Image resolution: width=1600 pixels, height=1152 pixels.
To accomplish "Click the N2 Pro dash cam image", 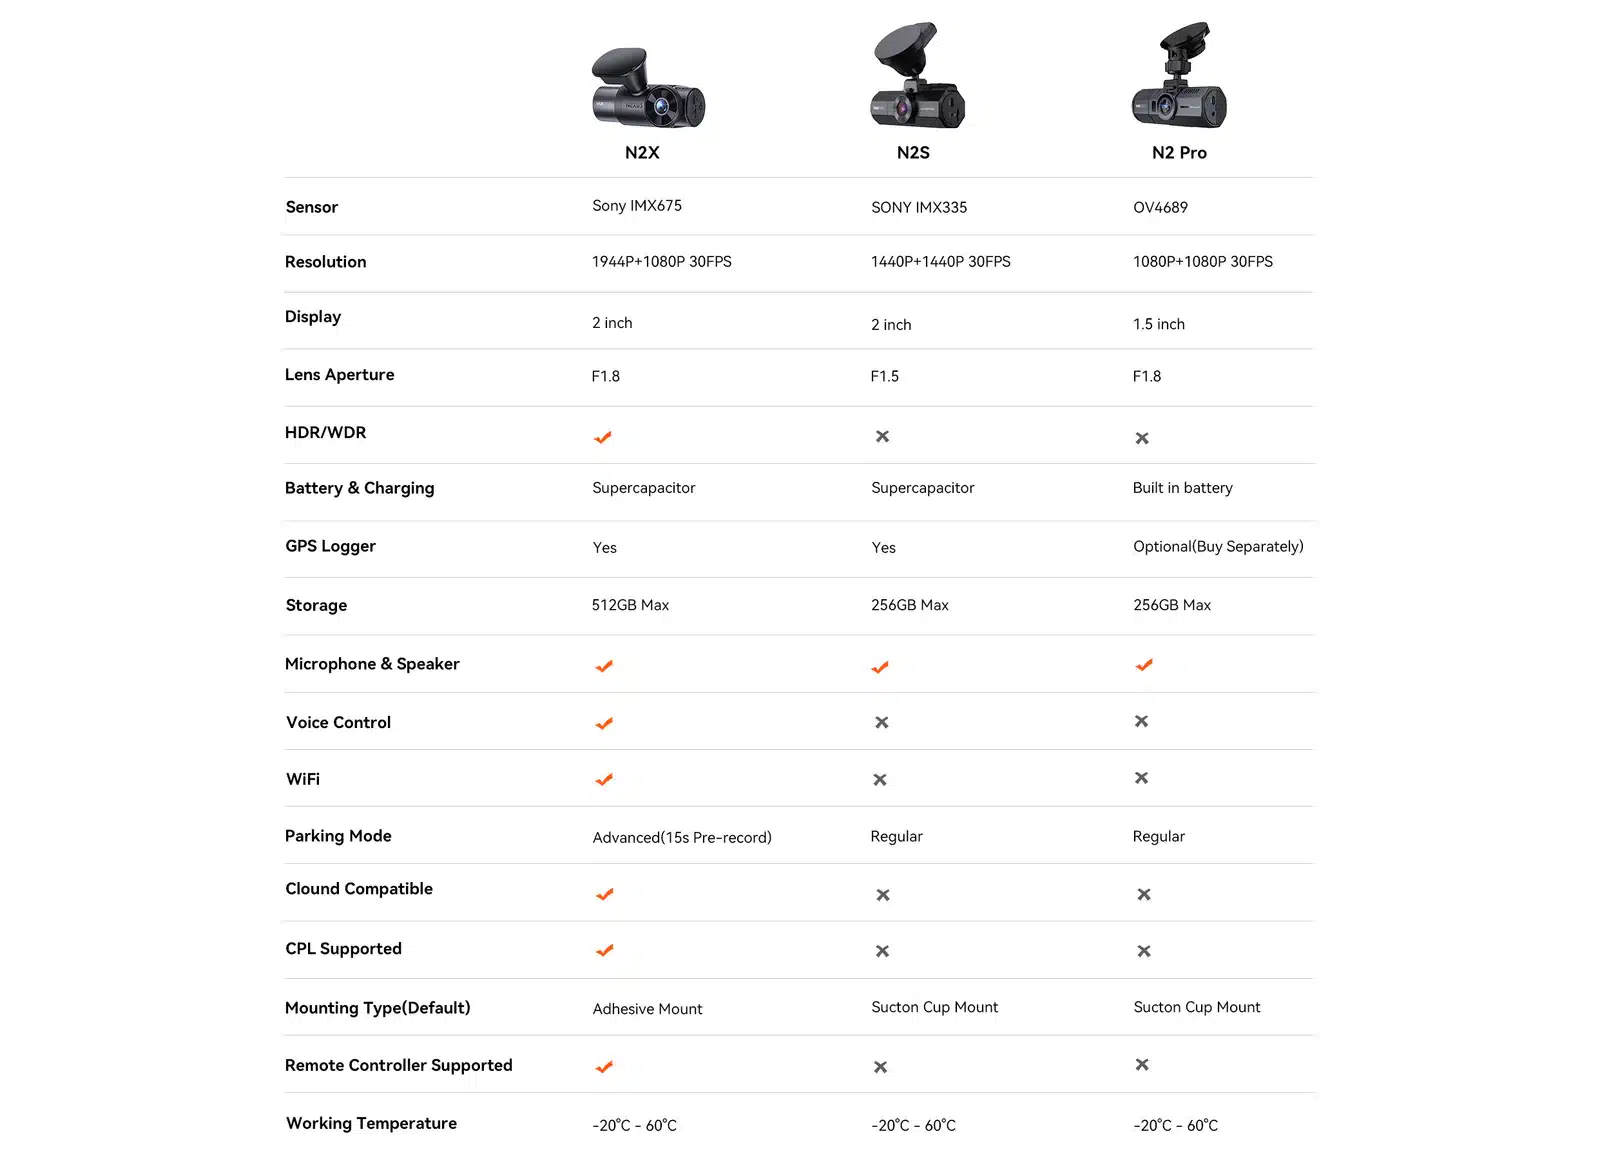I will pos(1179,78).
